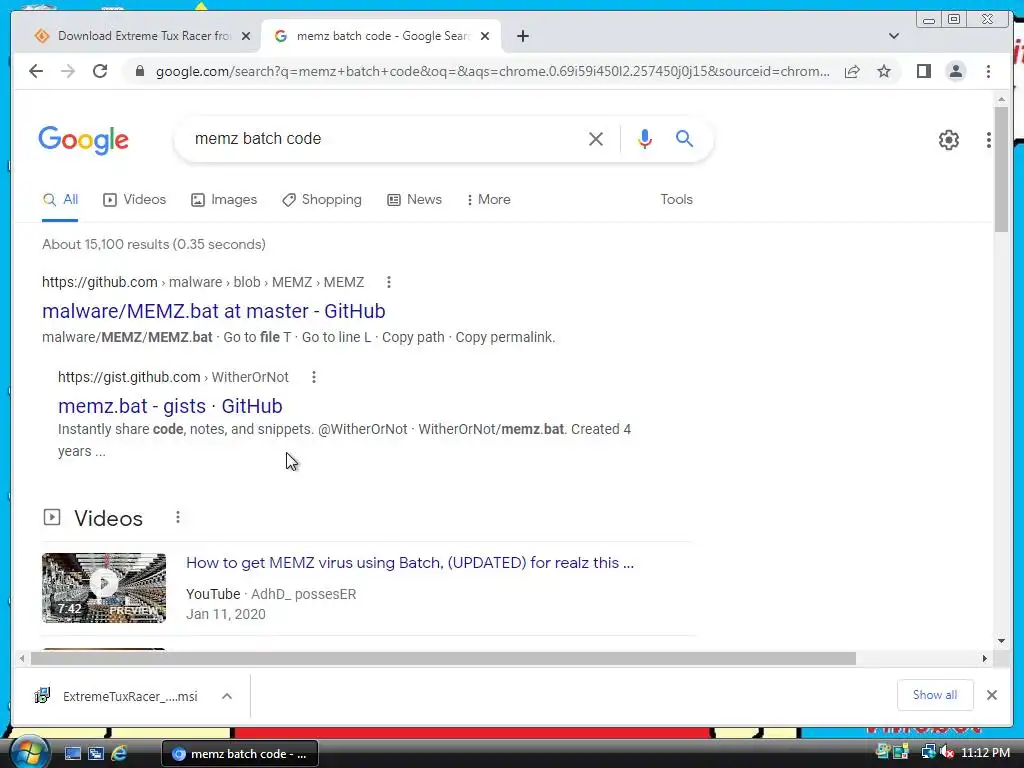Click the taskbar clock showing 11:12 PM
The image size is (1024, 768).
tap(985, 752)
